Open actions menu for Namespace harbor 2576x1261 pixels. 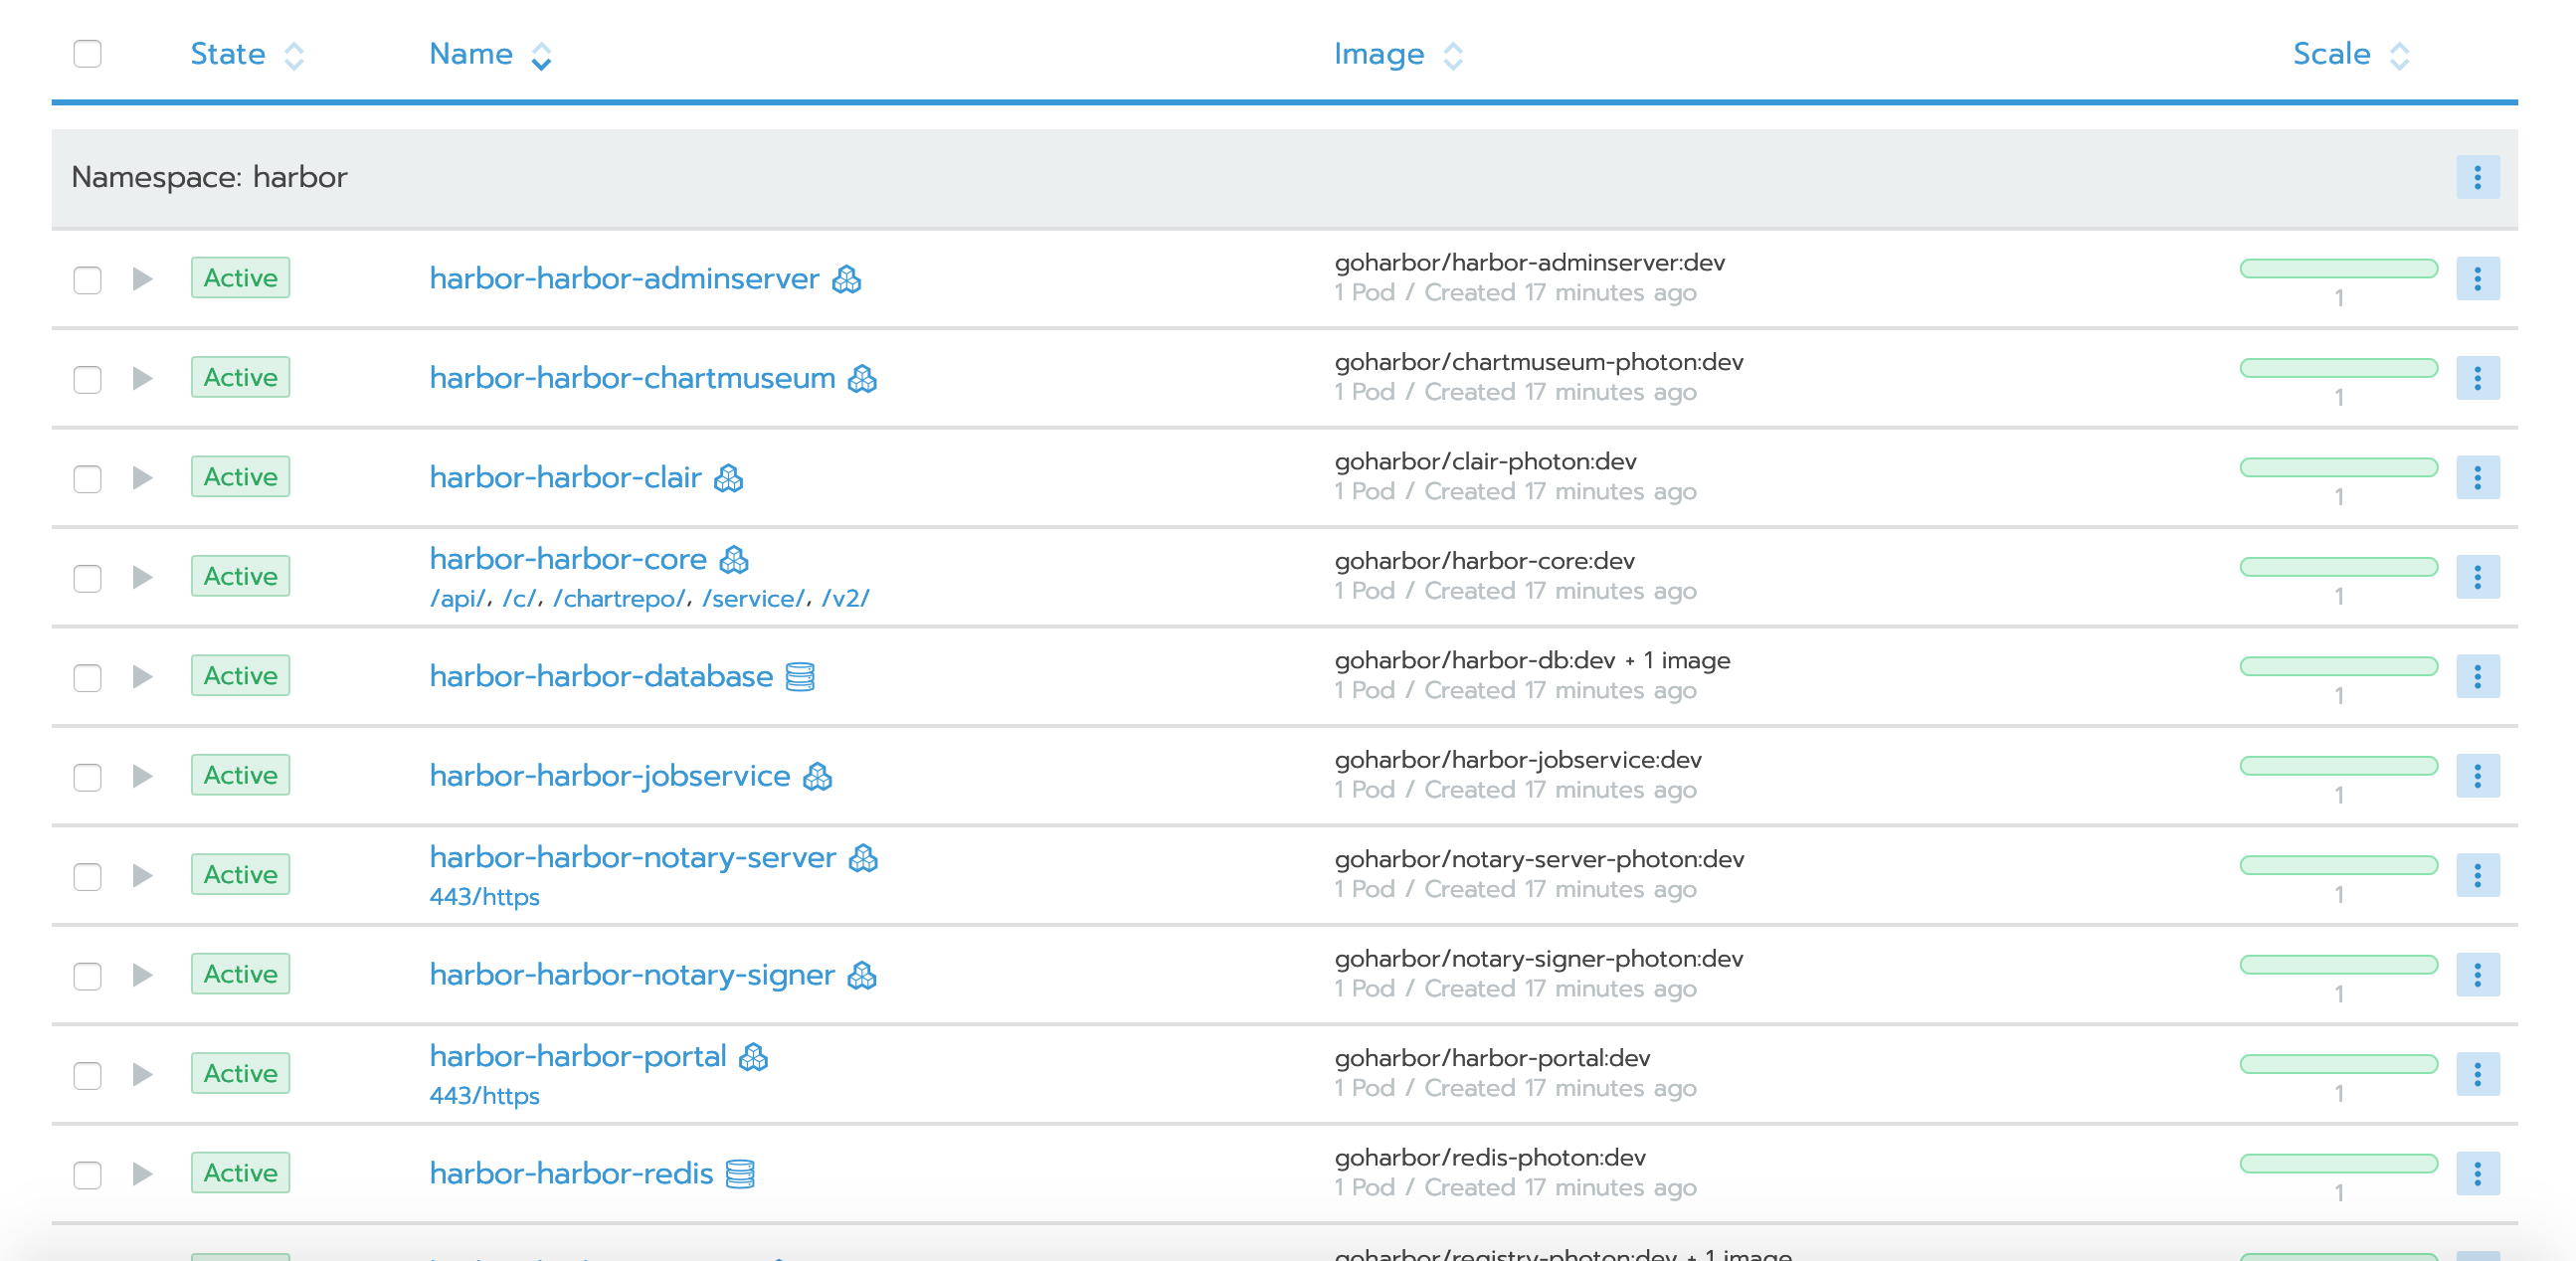[2478, 178]
